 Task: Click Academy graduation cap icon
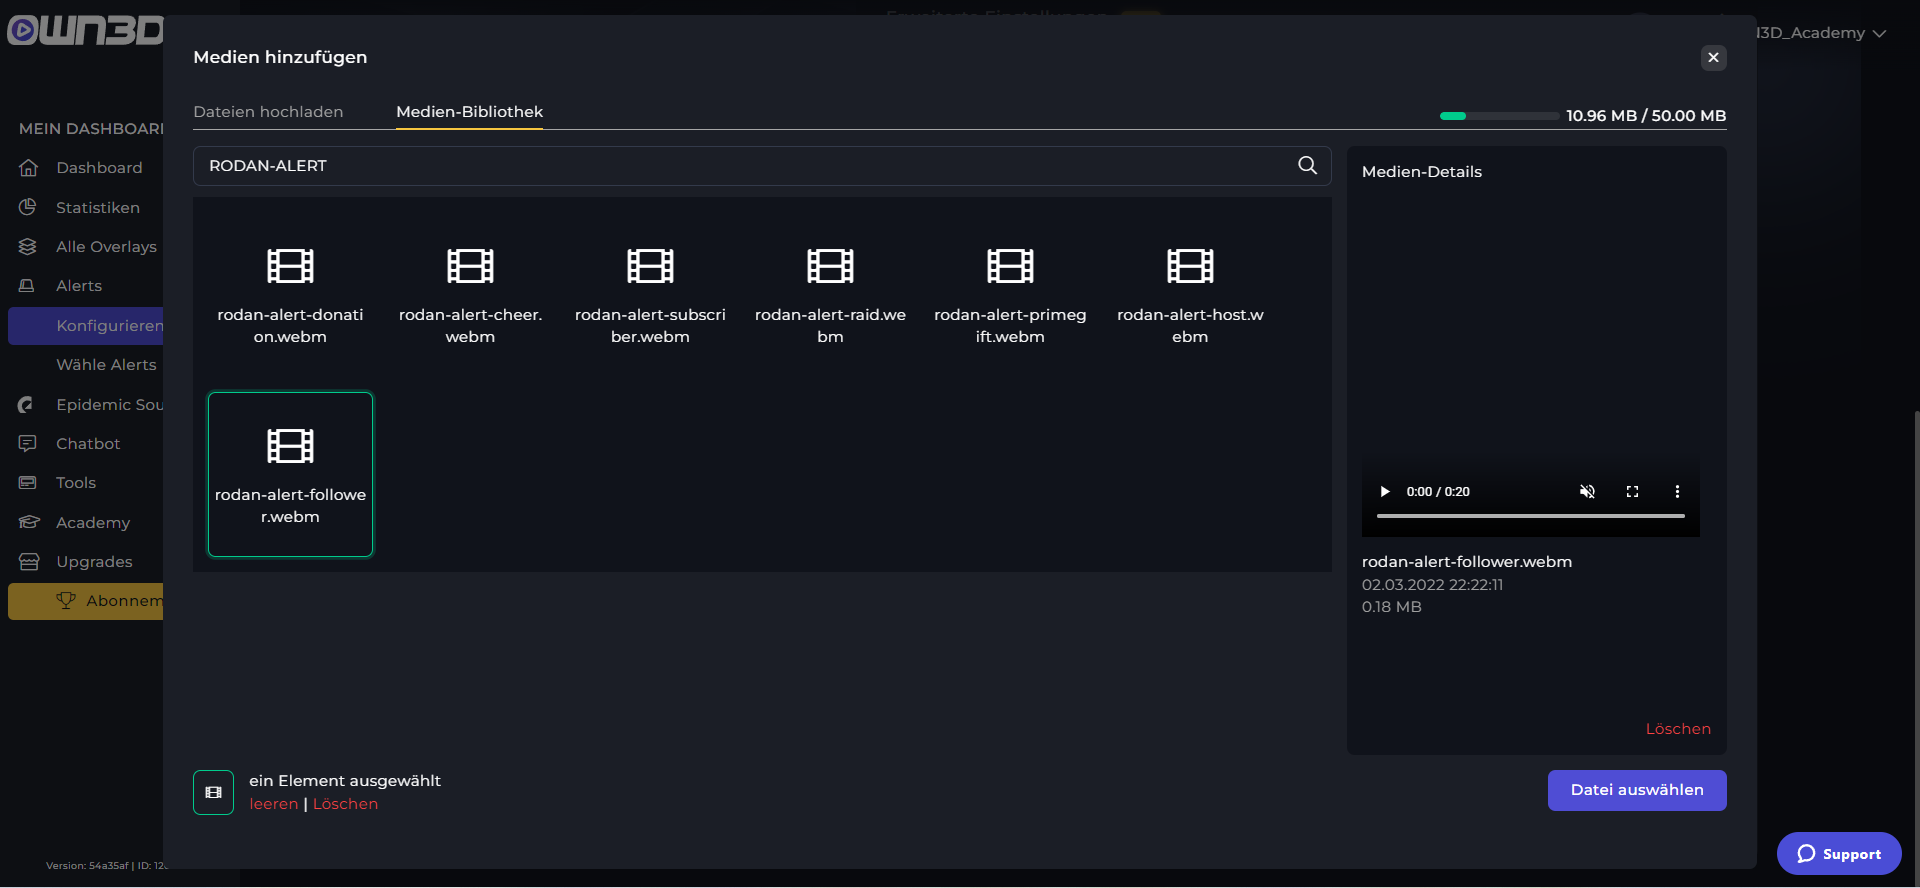pos(29,522)
